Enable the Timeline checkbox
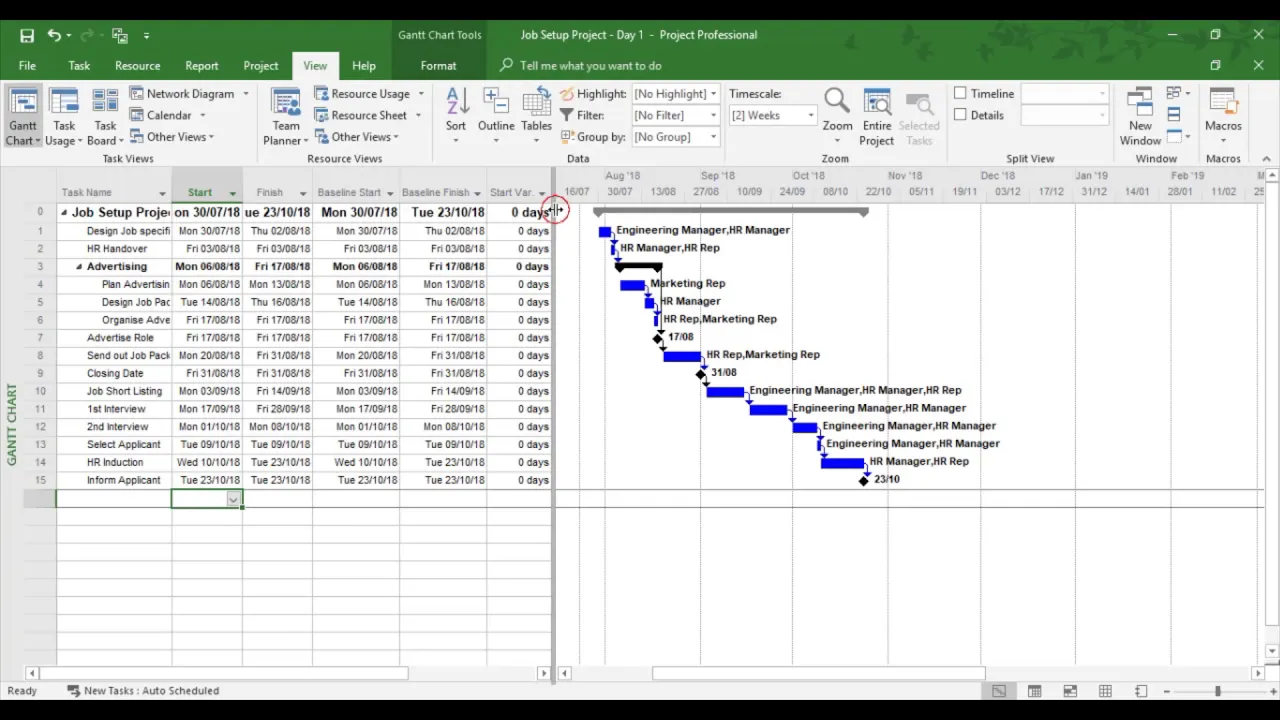Viewport: 1280px width, 720px height. 960,93
